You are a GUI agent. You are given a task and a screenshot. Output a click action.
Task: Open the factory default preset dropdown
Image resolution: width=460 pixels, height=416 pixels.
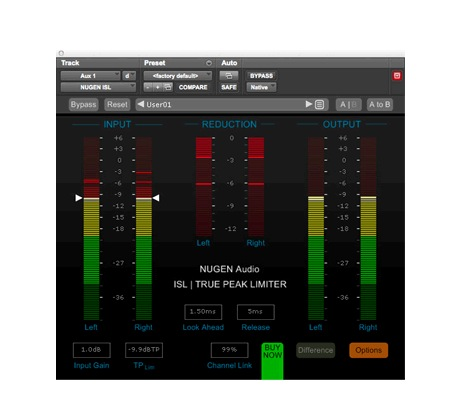tap(178, 76)
